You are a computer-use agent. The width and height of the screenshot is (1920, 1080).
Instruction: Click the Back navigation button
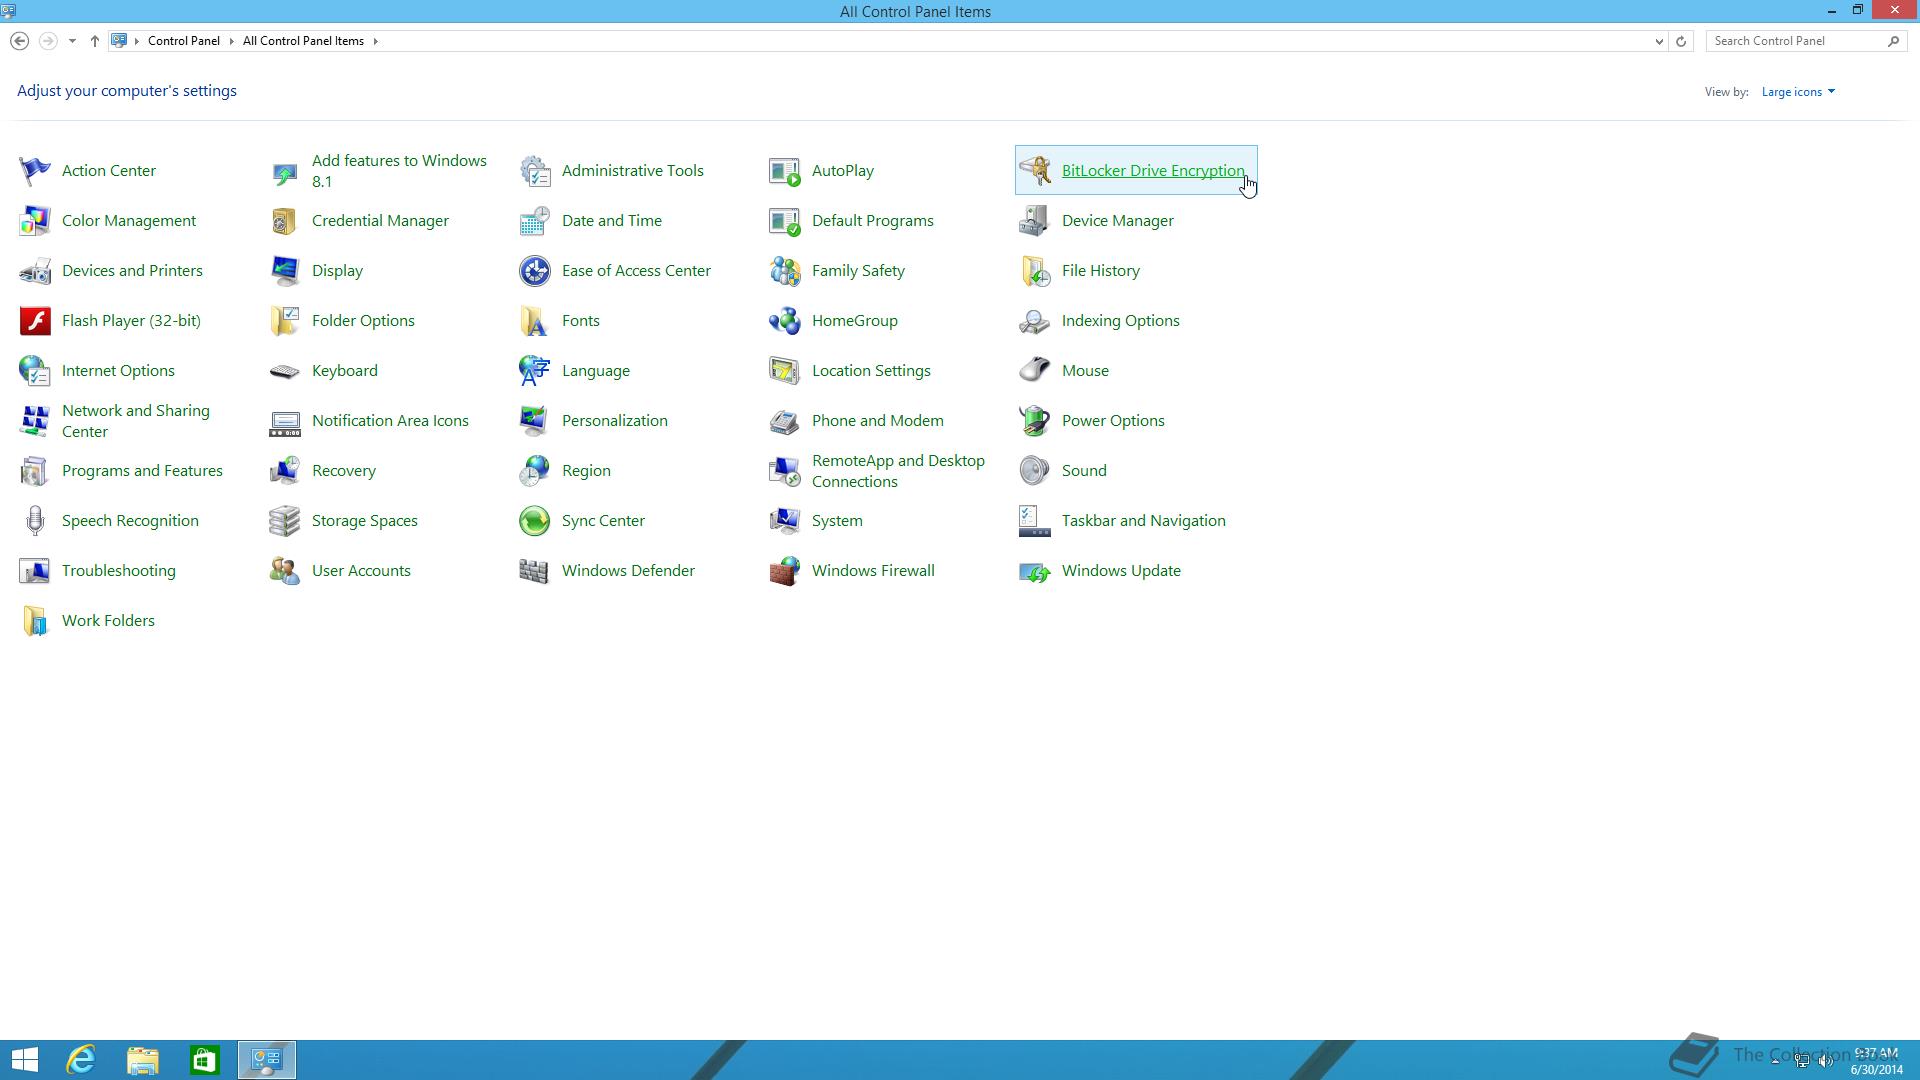[x=19, y=41]
